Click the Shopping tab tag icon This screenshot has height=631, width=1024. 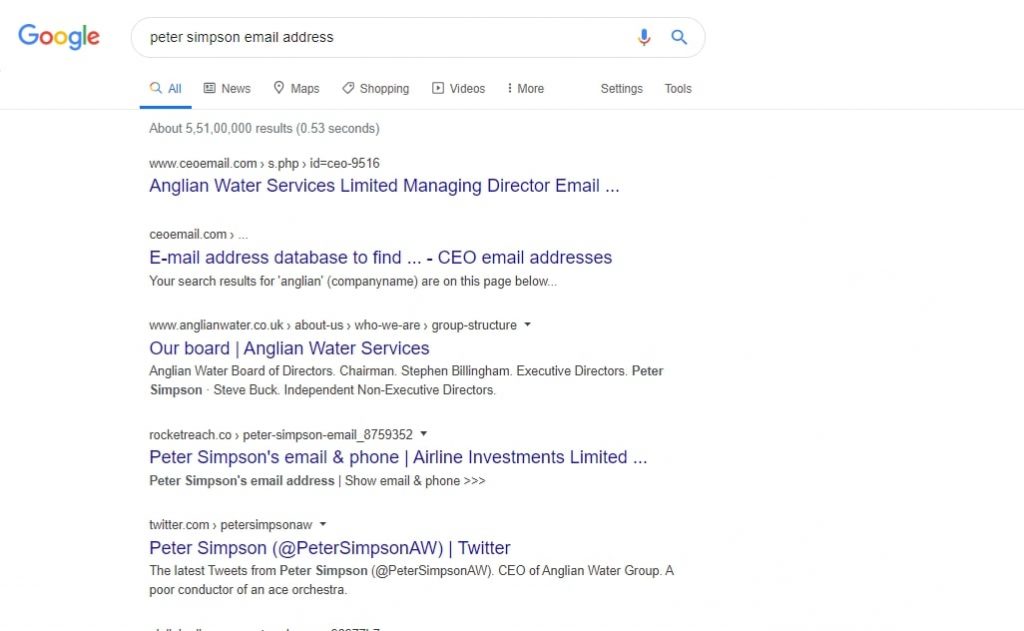(x=348, y=88)
